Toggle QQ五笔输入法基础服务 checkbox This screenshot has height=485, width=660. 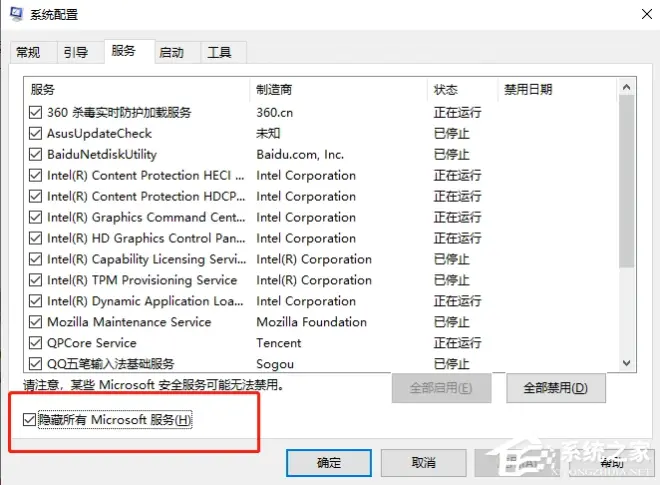pyautogui.click(x=35, y=363)
